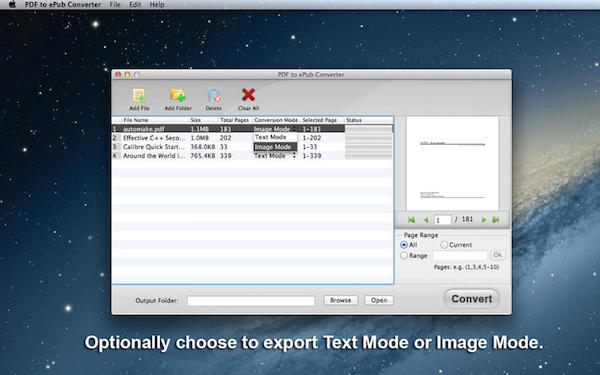Open the Help menu

point(157,5)
